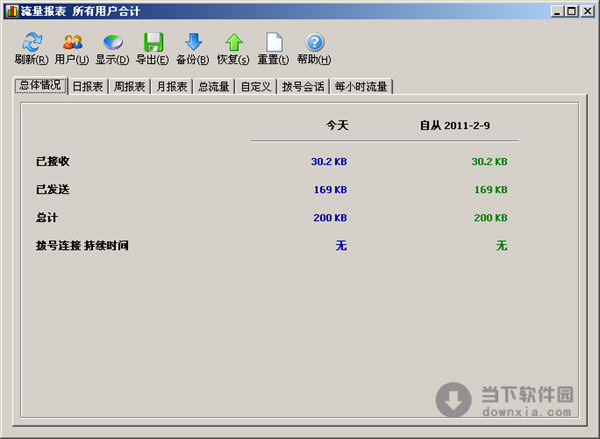The image size is (600, 439).
Task: Click the green 30.2 KB received value
Action: (x=489, y=162)
